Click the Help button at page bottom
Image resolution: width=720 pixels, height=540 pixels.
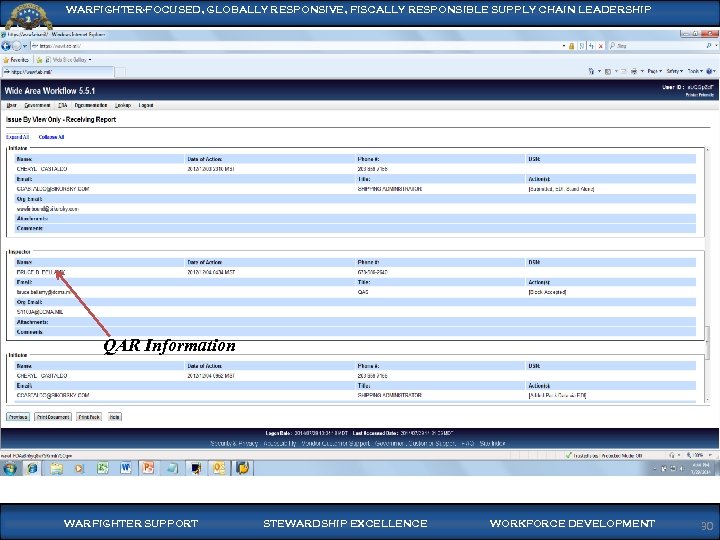point(115,417)
